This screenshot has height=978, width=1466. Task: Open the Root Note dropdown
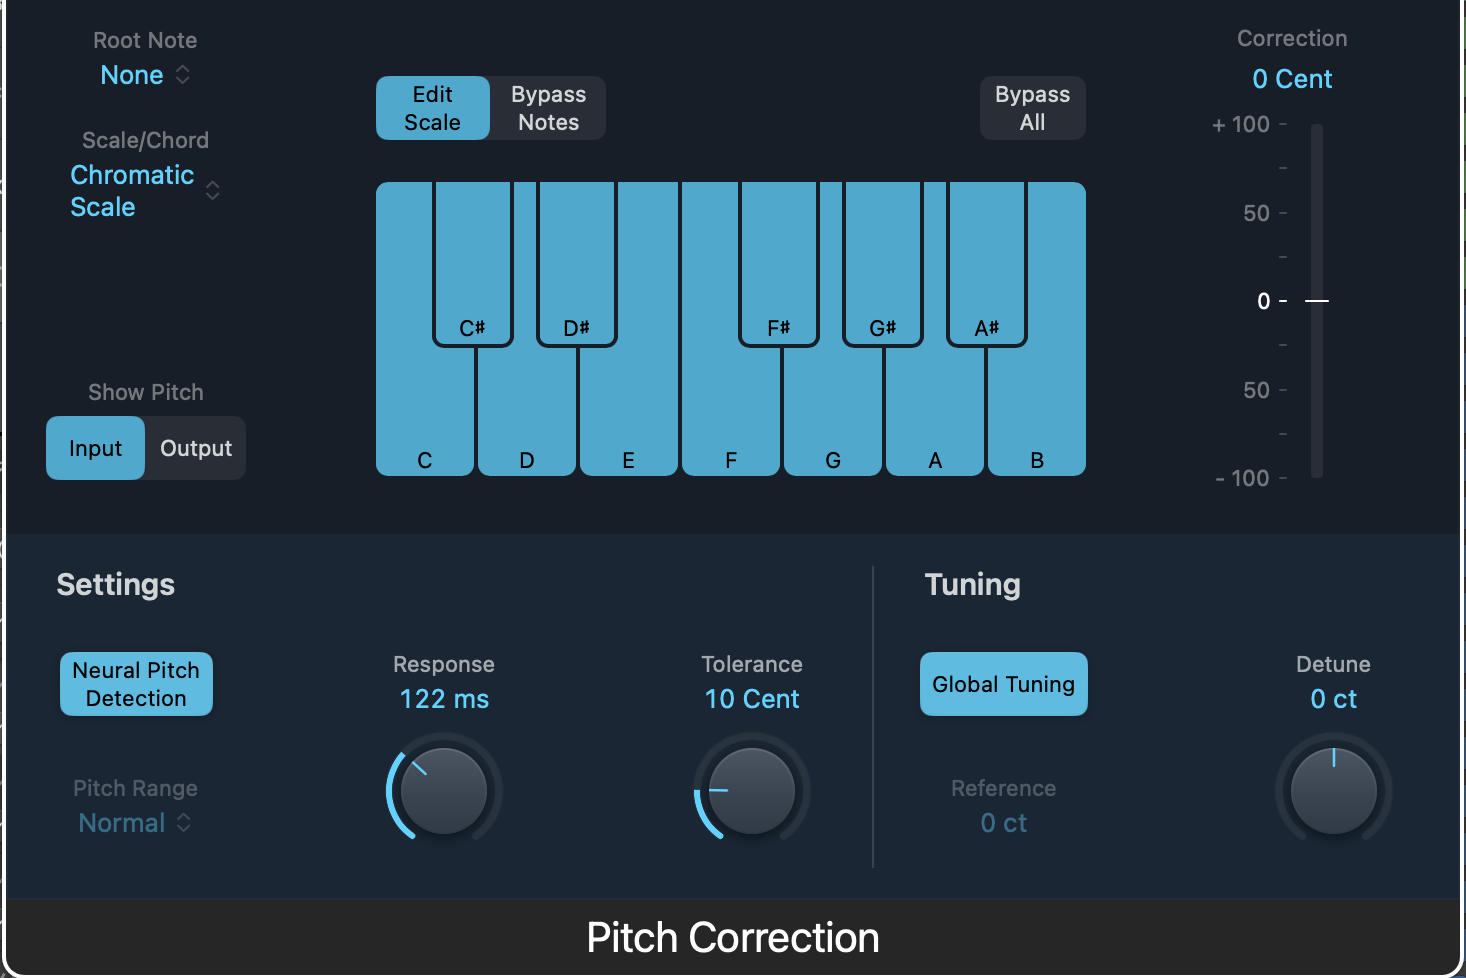pyautogui.click(x=145, y=75)
